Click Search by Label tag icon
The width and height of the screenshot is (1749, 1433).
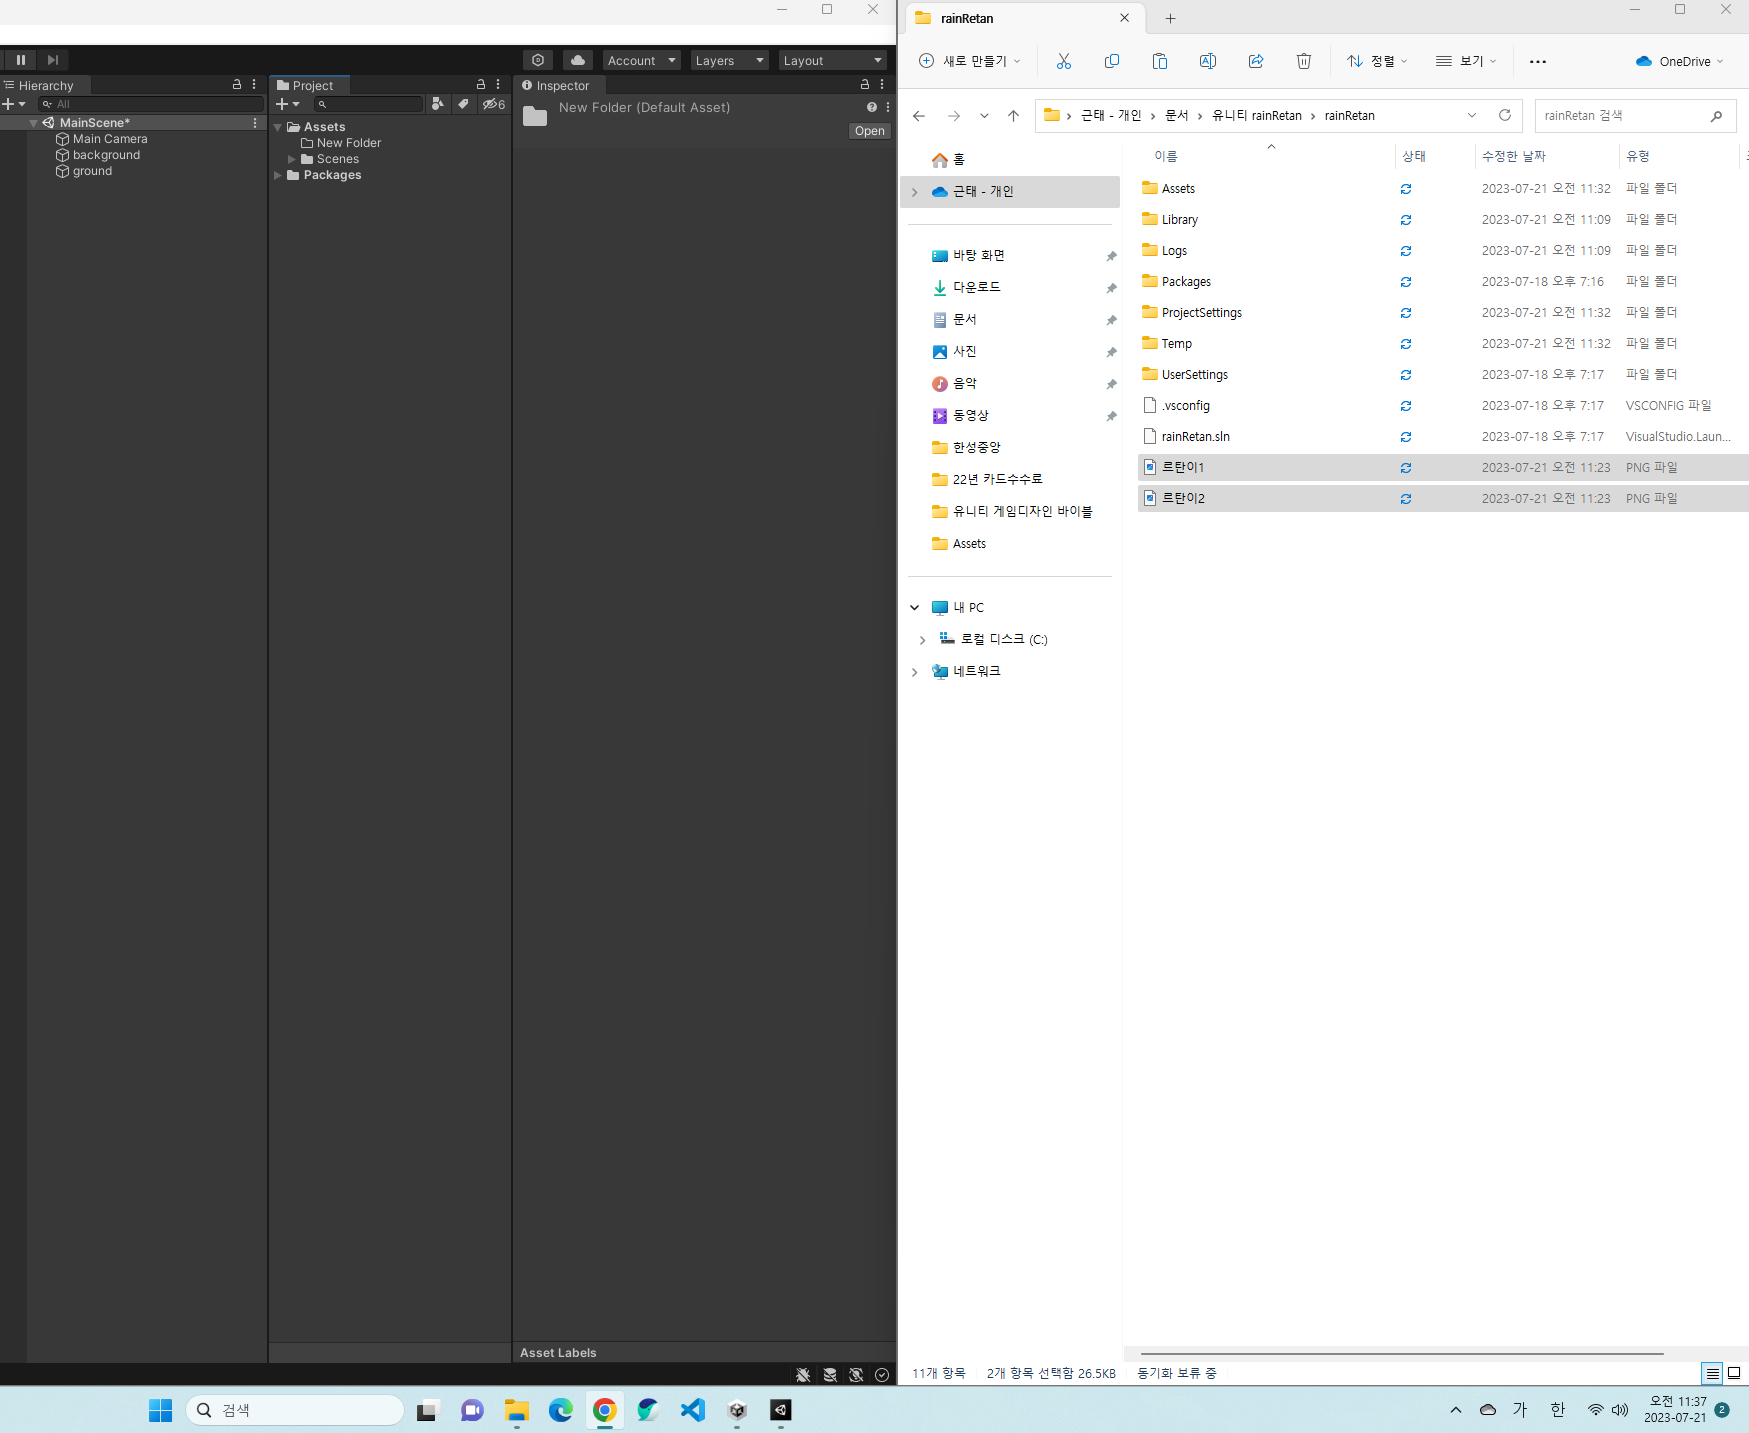point(464,104)
